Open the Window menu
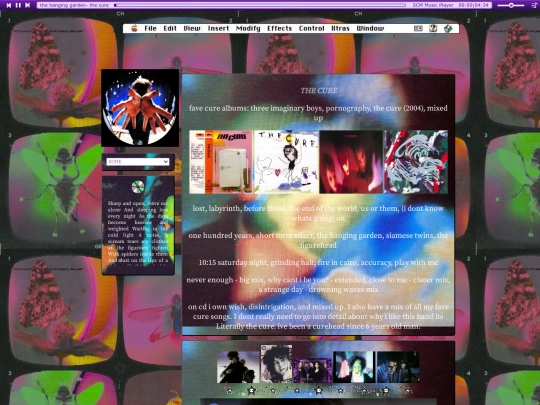 [x=370, y=28]
